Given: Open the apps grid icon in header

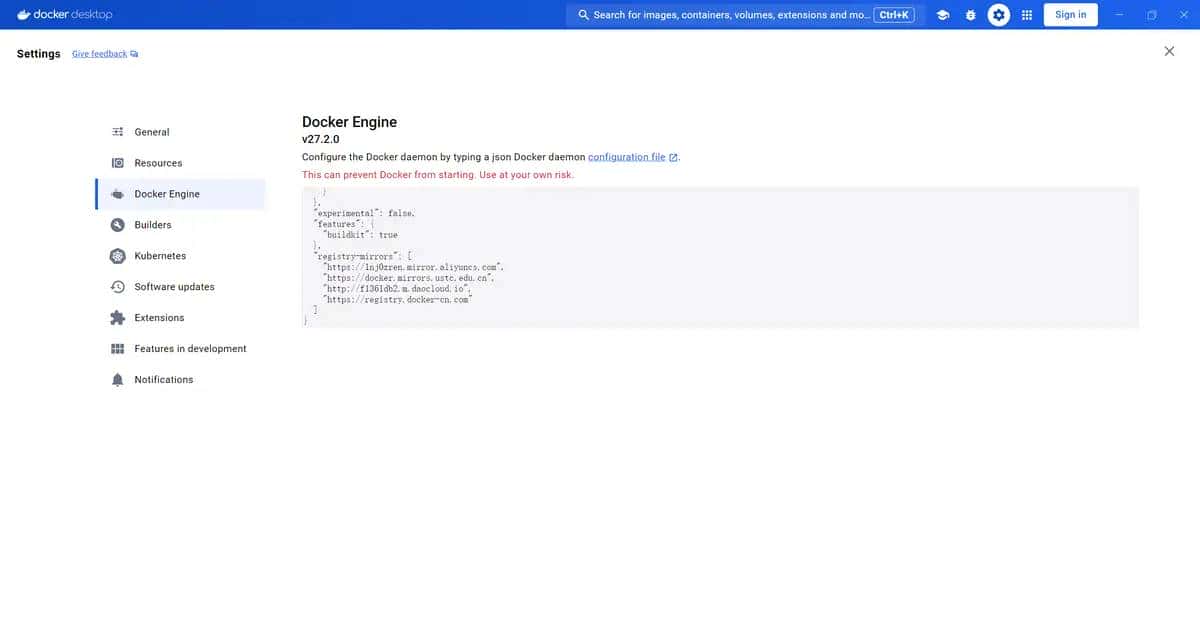Looking at the screenshot, I should (1026, 15).
